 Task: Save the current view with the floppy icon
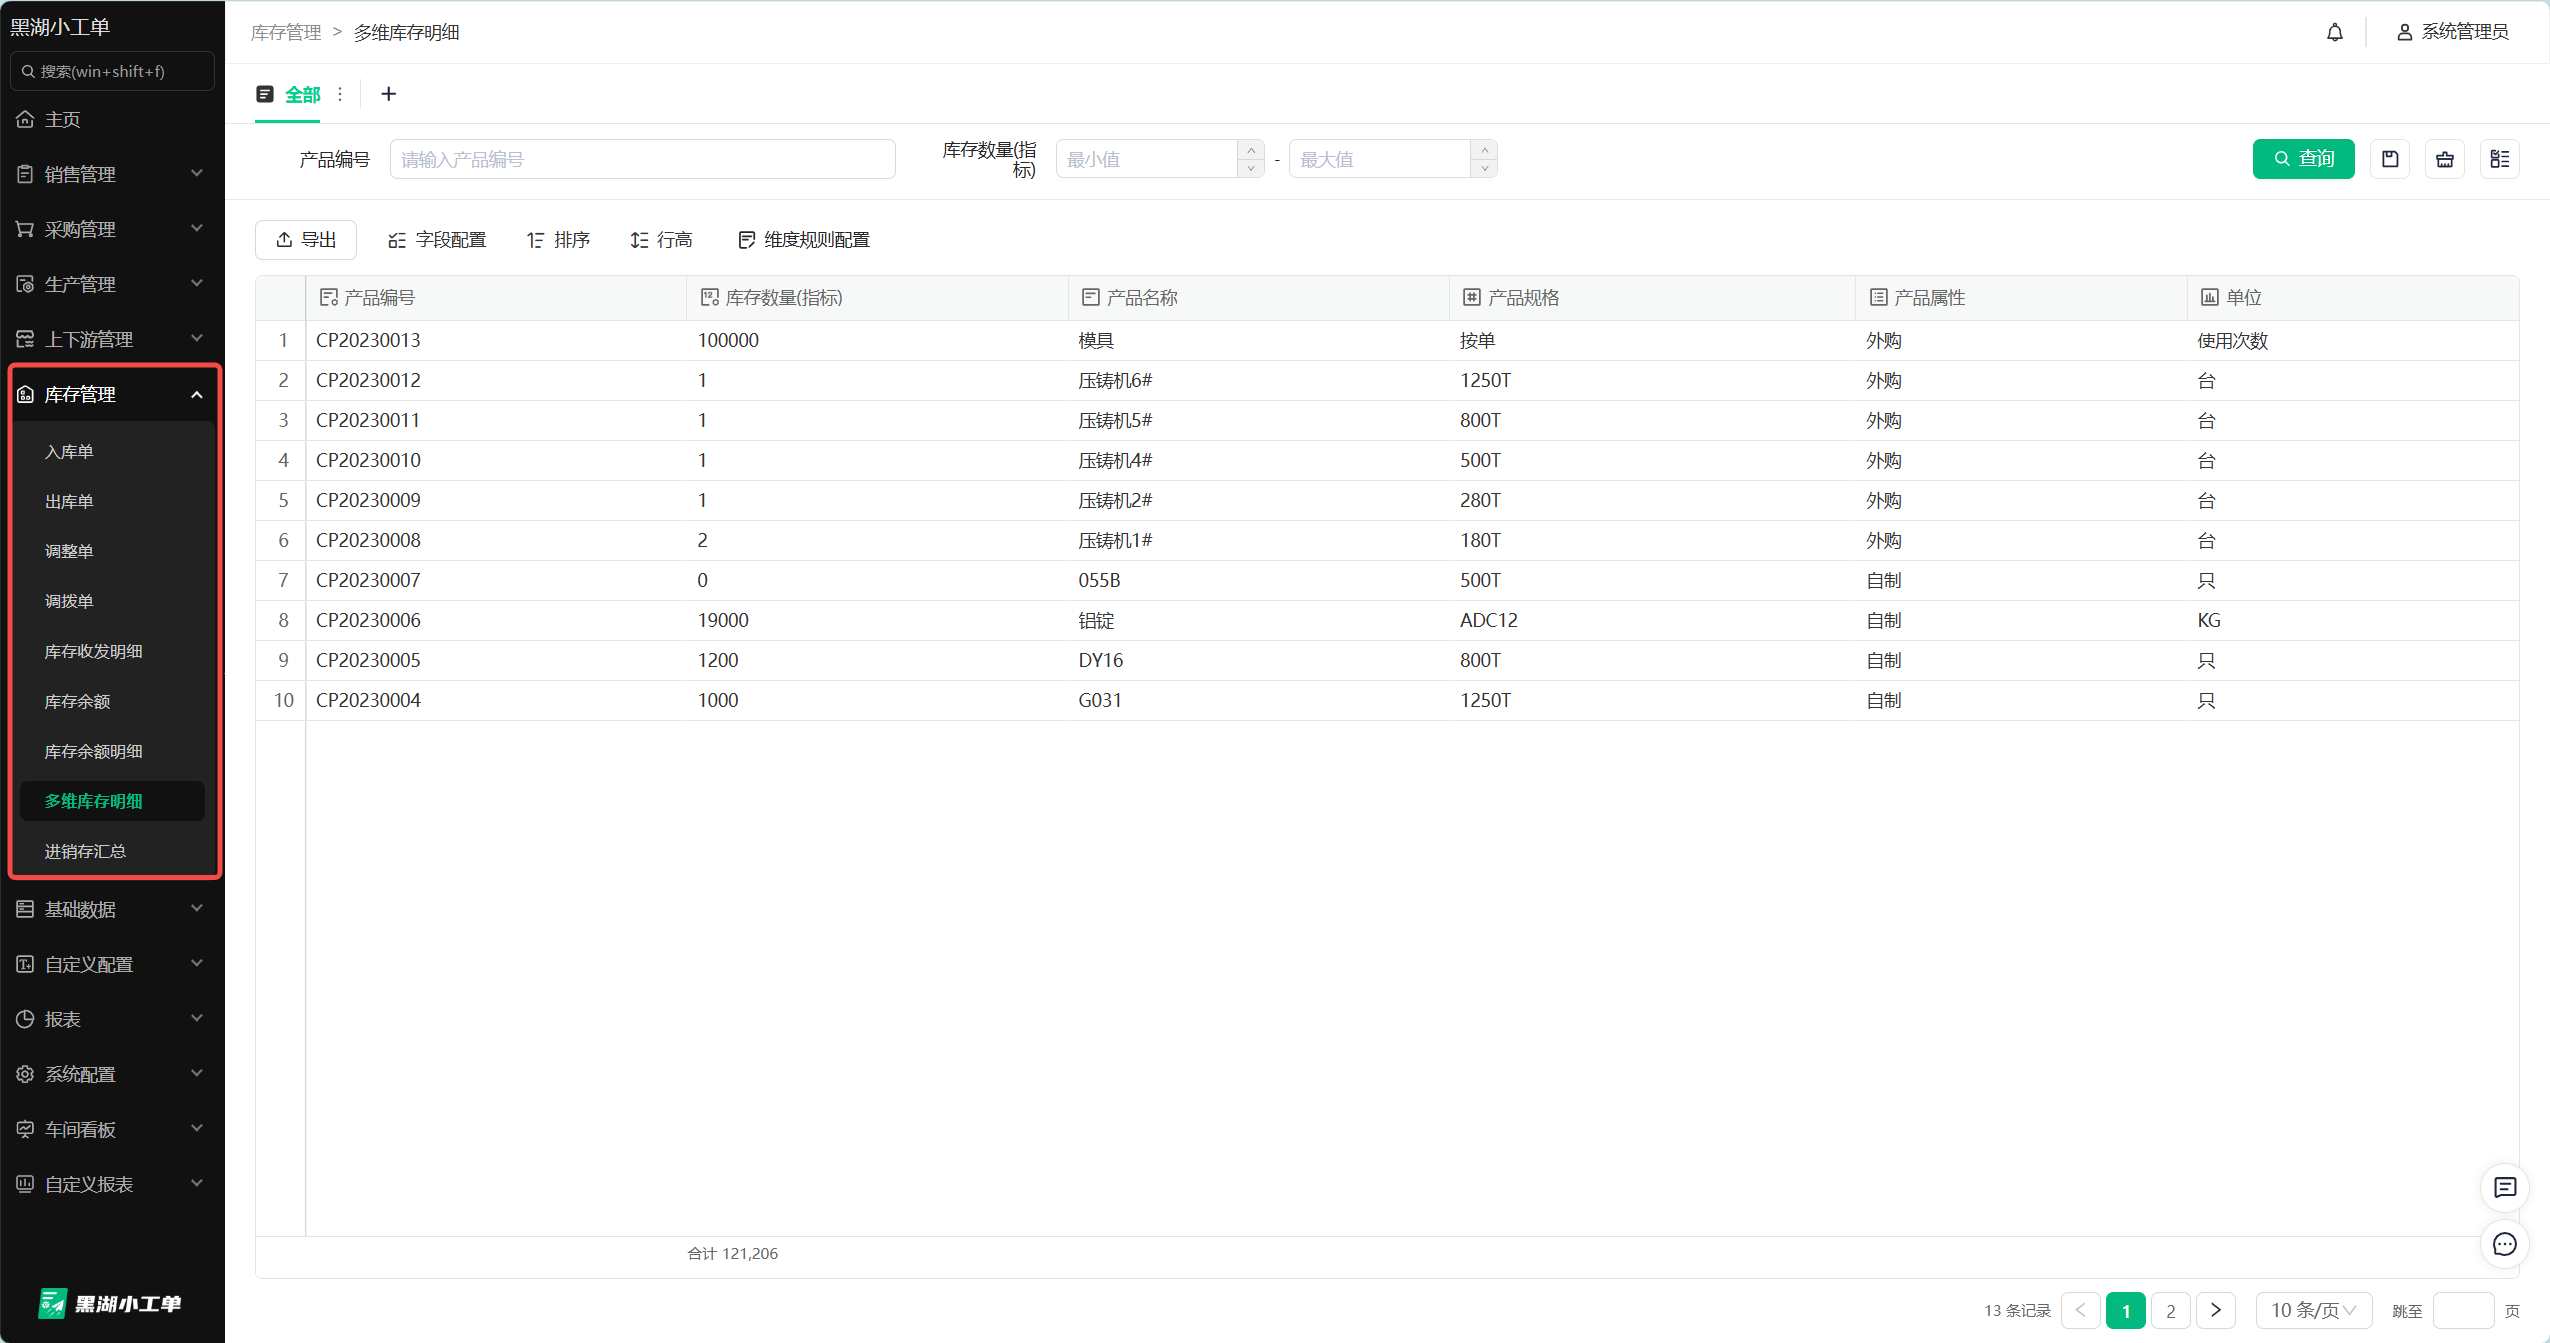tap(2390, 159)
